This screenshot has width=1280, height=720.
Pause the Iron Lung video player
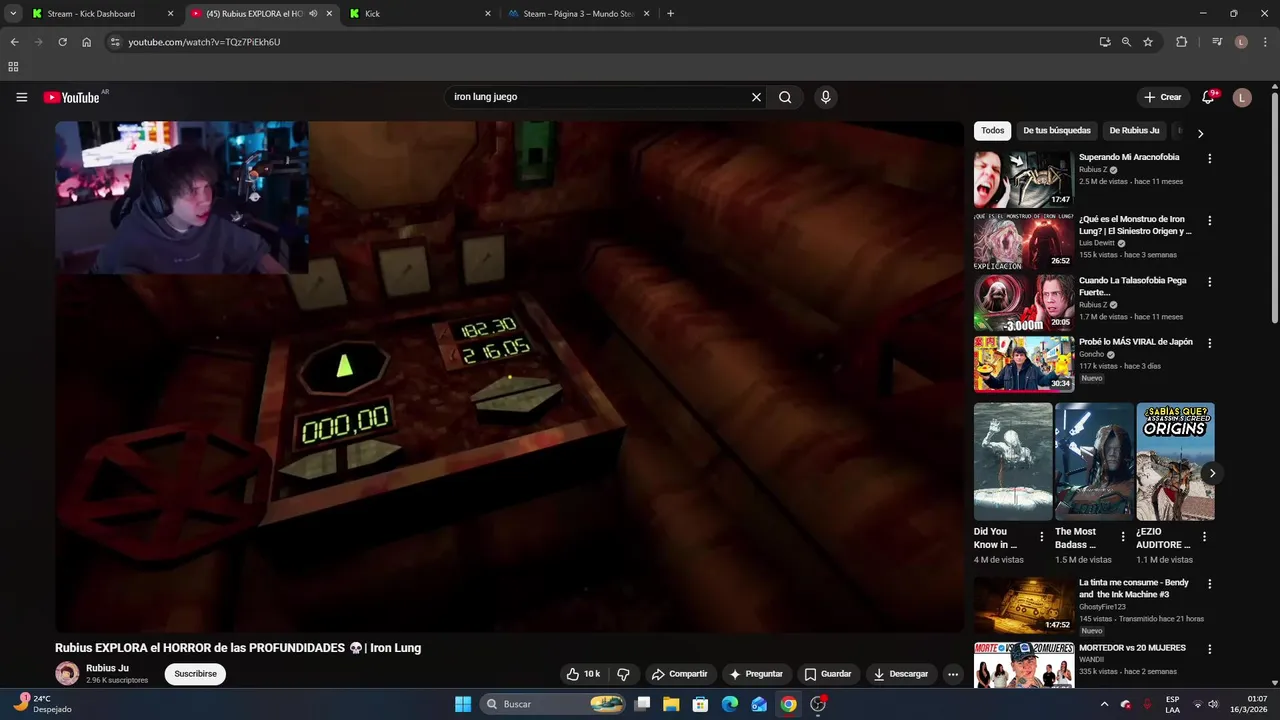click(x=509, y=377)
